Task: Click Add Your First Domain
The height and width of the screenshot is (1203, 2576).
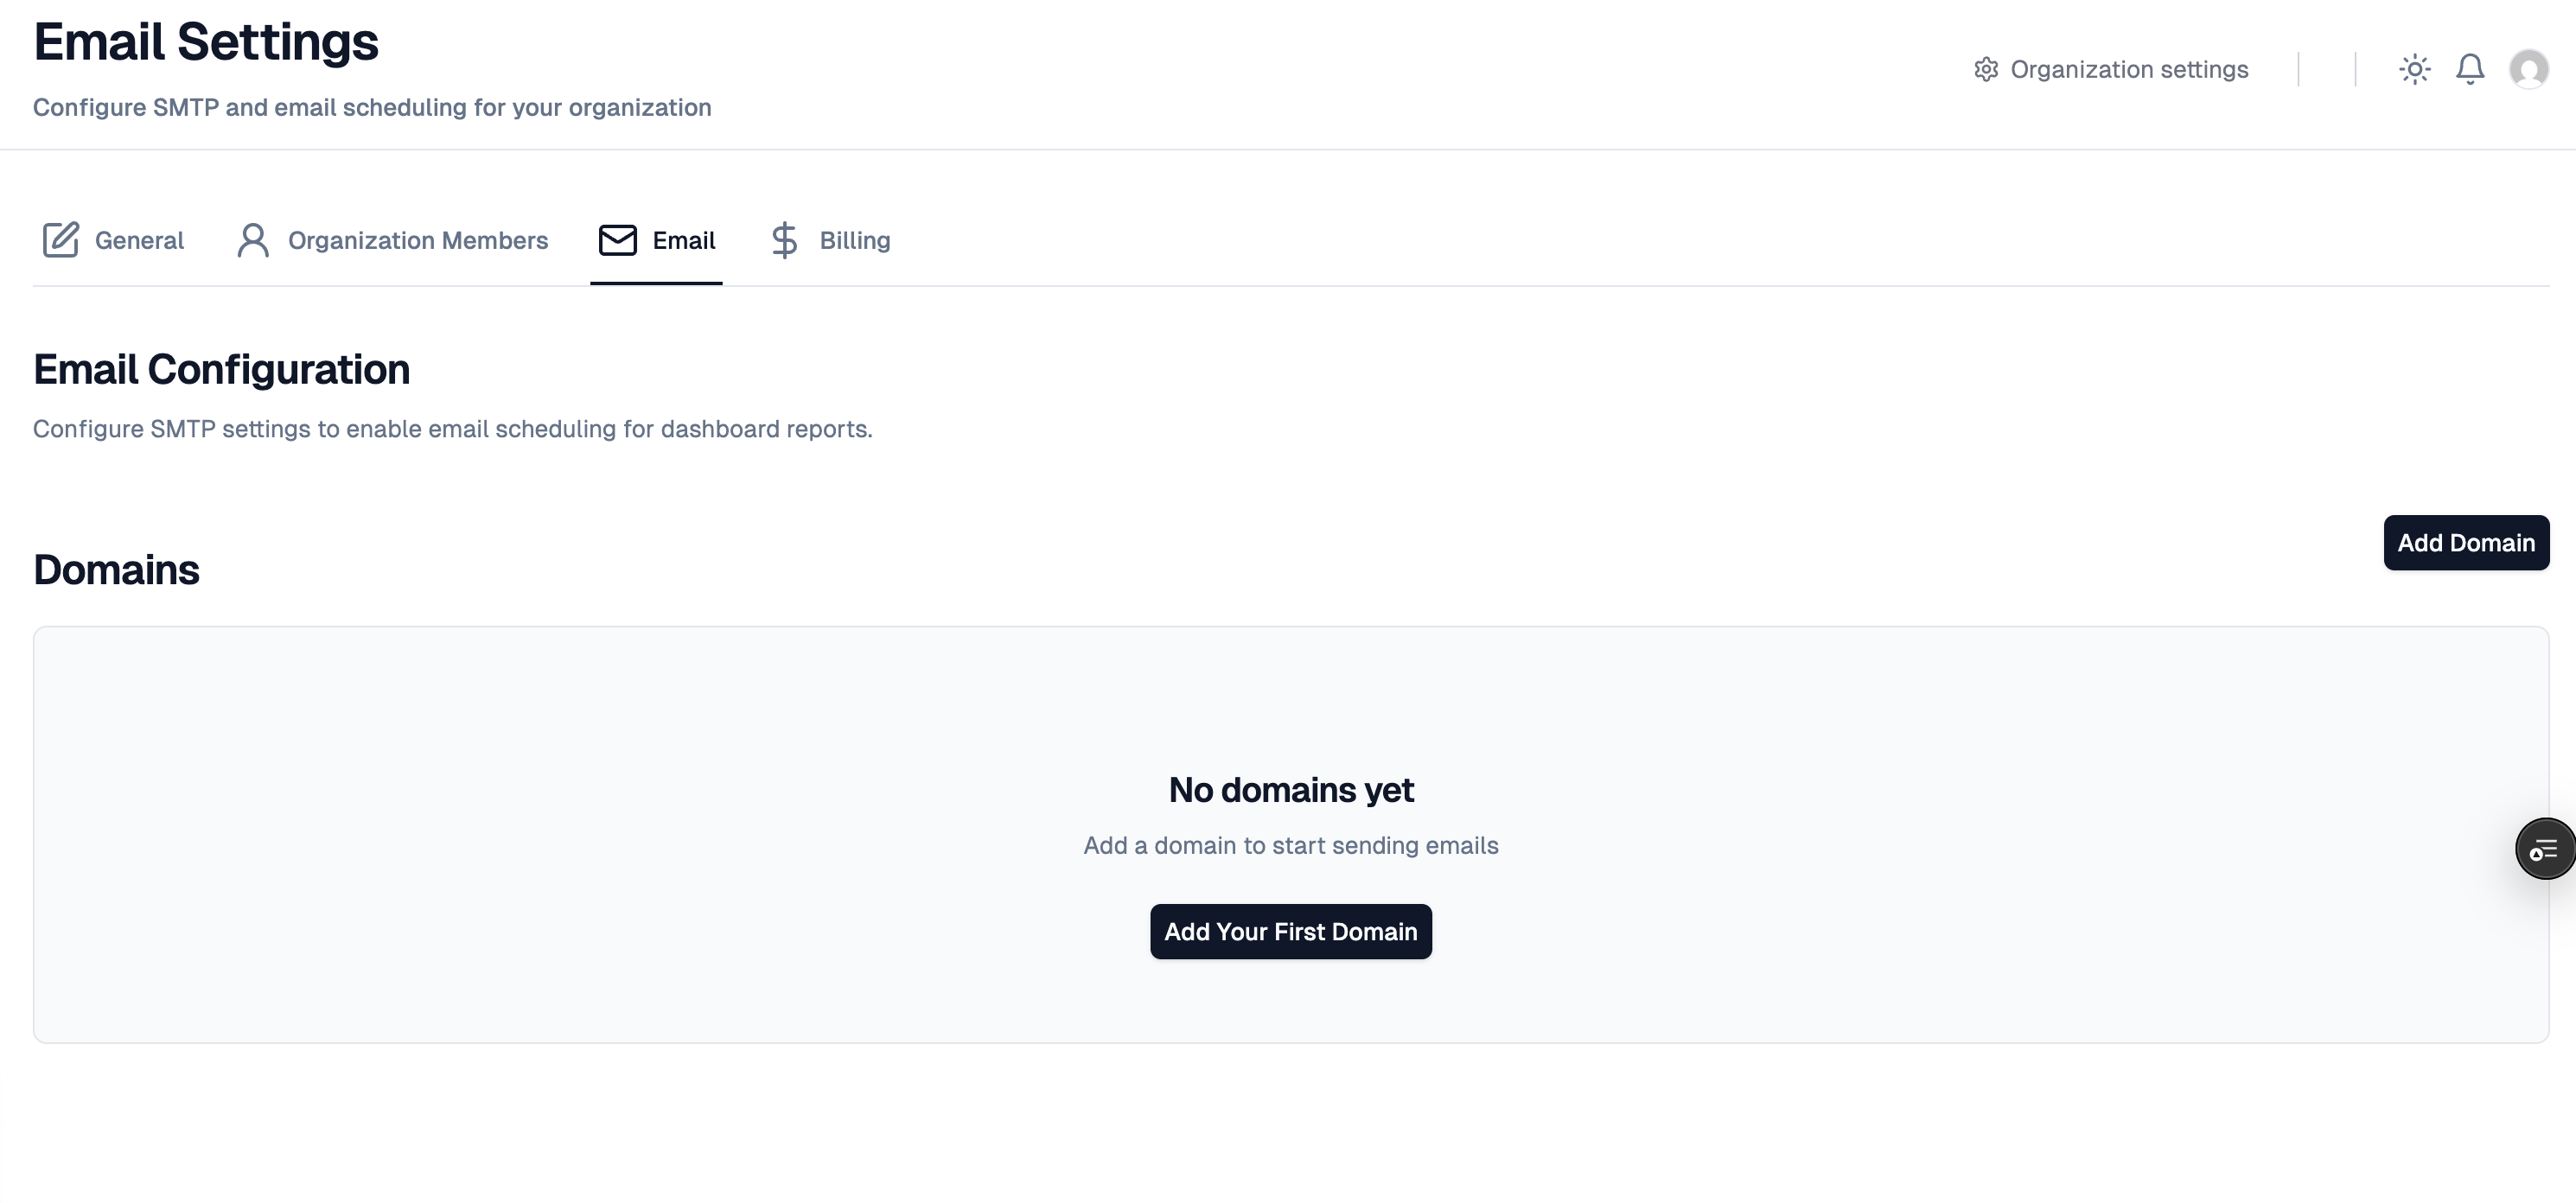Action: (x=1290, y=931)
